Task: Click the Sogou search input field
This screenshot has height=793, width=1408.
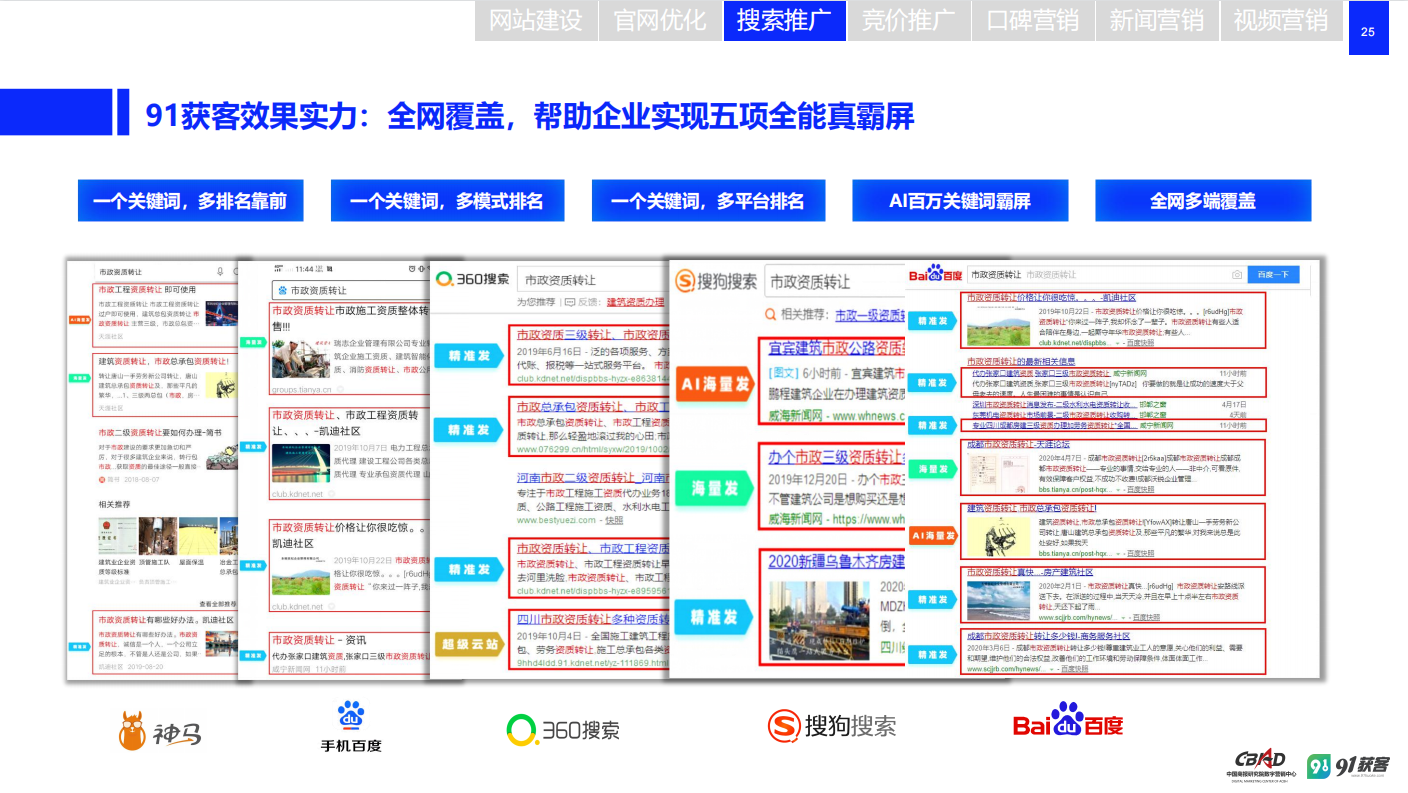Action: 836,282
